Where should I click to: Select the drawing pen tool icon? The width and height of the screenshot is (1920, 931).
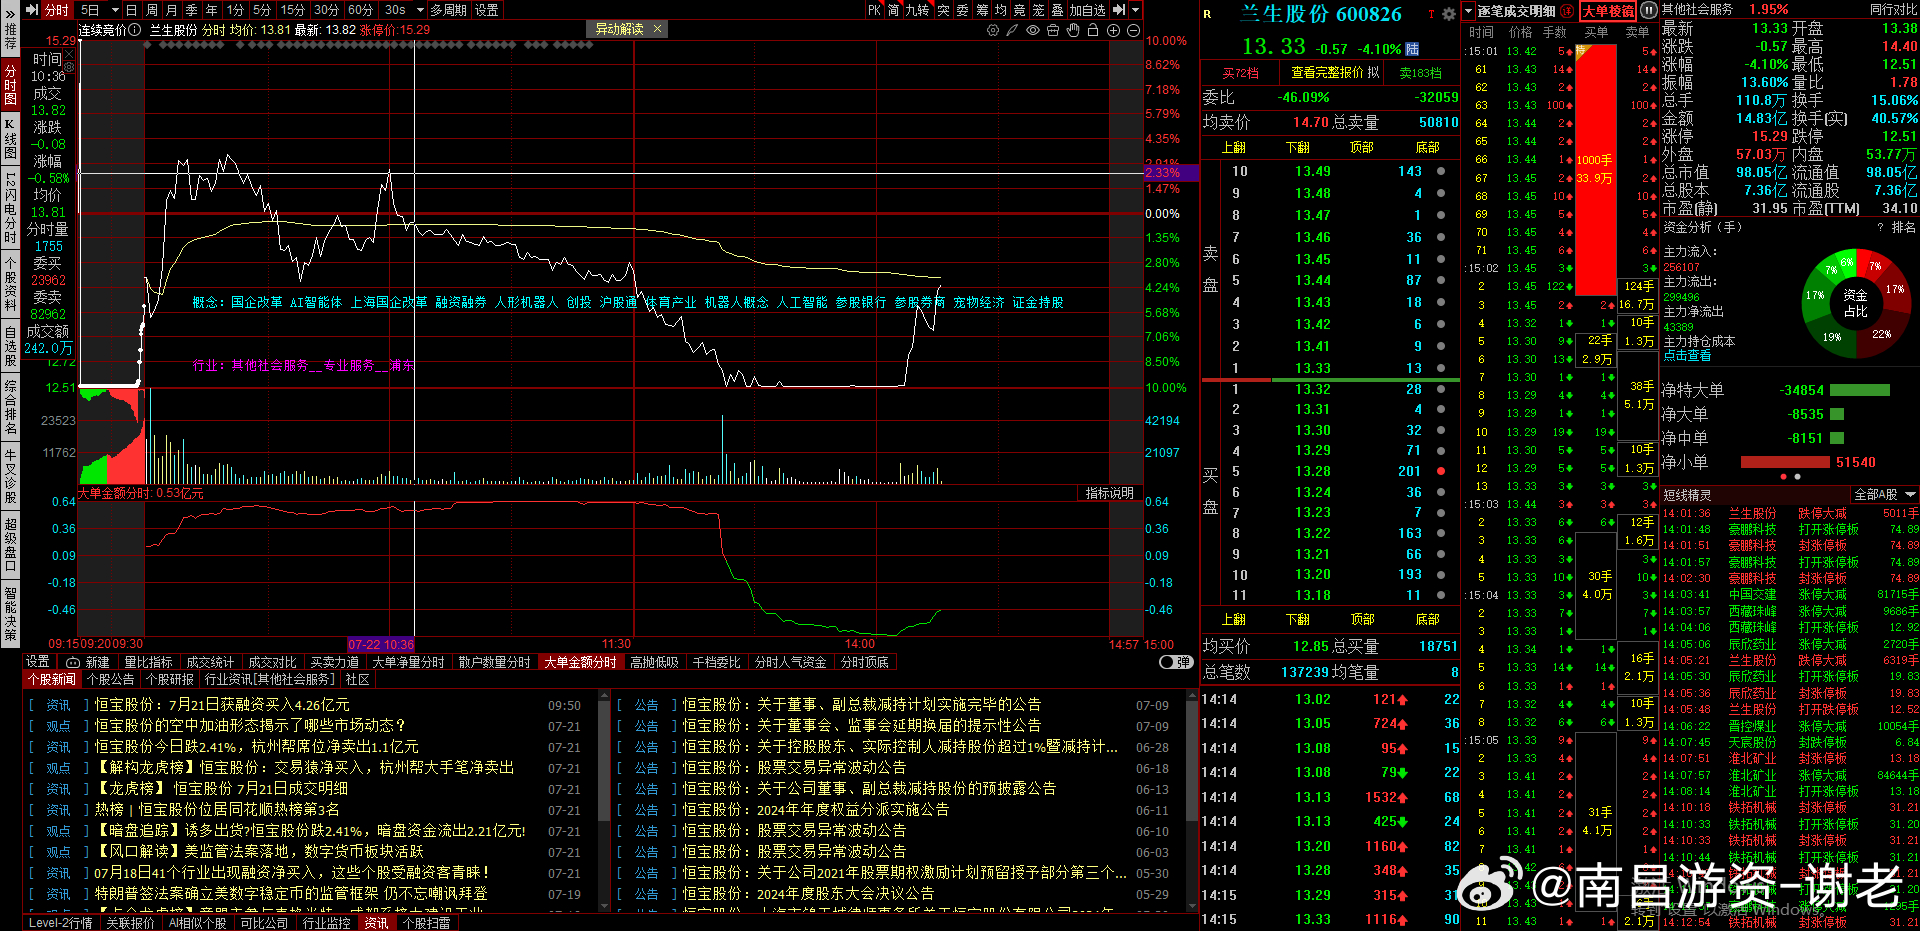click(x=1013, y=30)
